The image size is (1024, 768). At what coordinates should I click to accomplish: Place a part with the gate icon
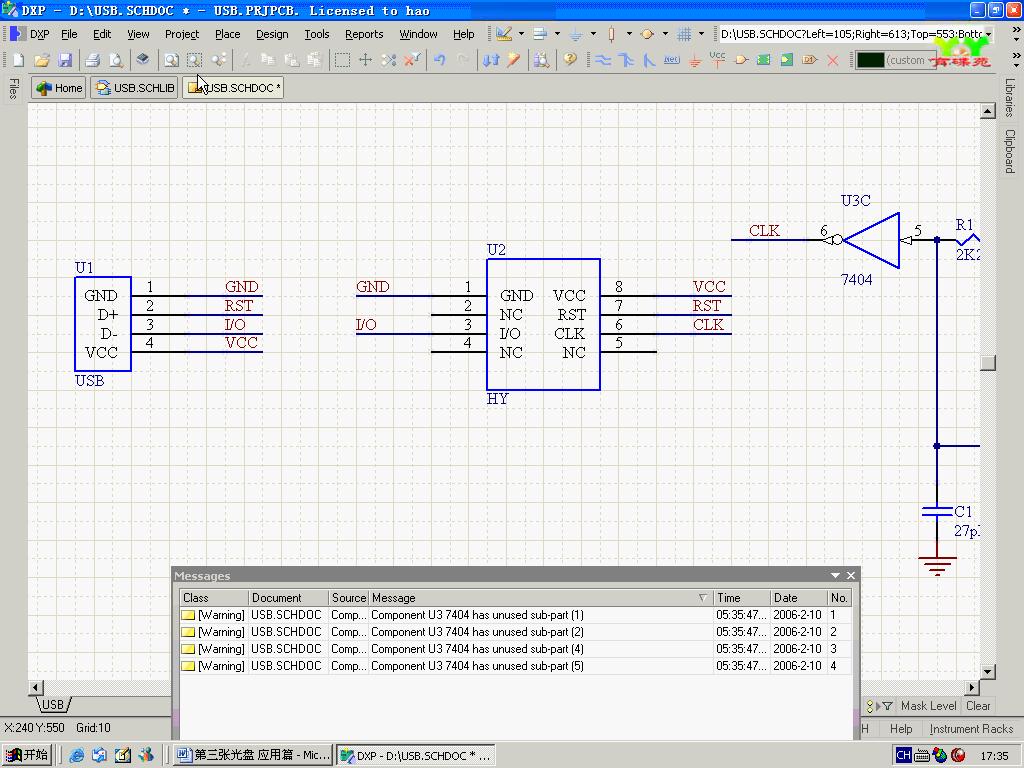point(741,60)
